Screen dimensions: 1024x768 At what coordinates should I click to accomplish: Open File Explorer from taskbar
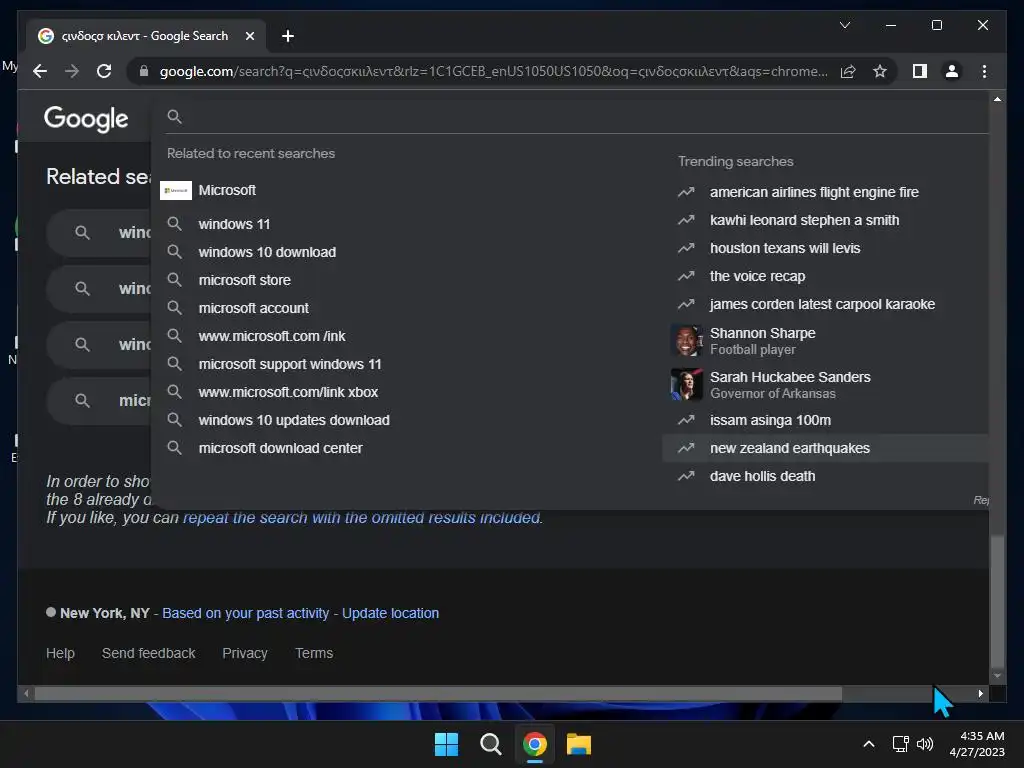[579, 744]
